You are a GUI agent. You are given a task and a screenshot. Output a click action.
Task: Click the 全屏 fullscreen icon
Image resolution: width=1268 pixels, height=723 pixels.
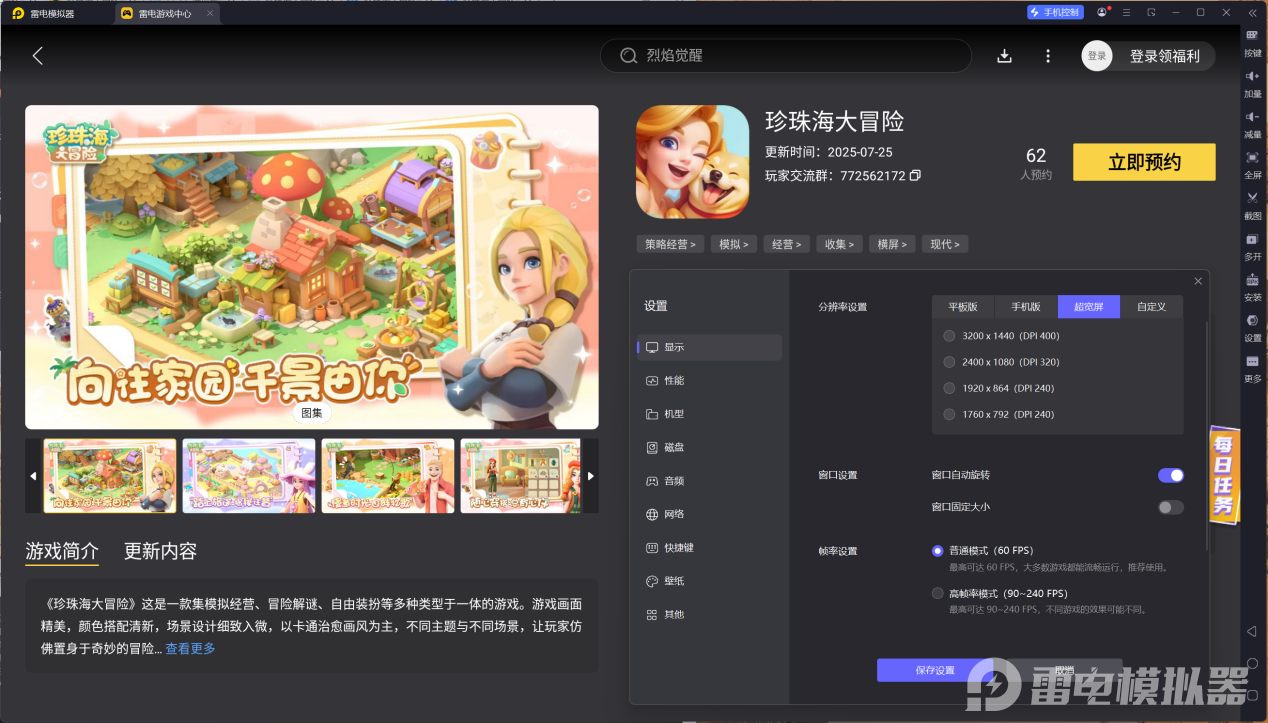click(x=1252, y=164)
